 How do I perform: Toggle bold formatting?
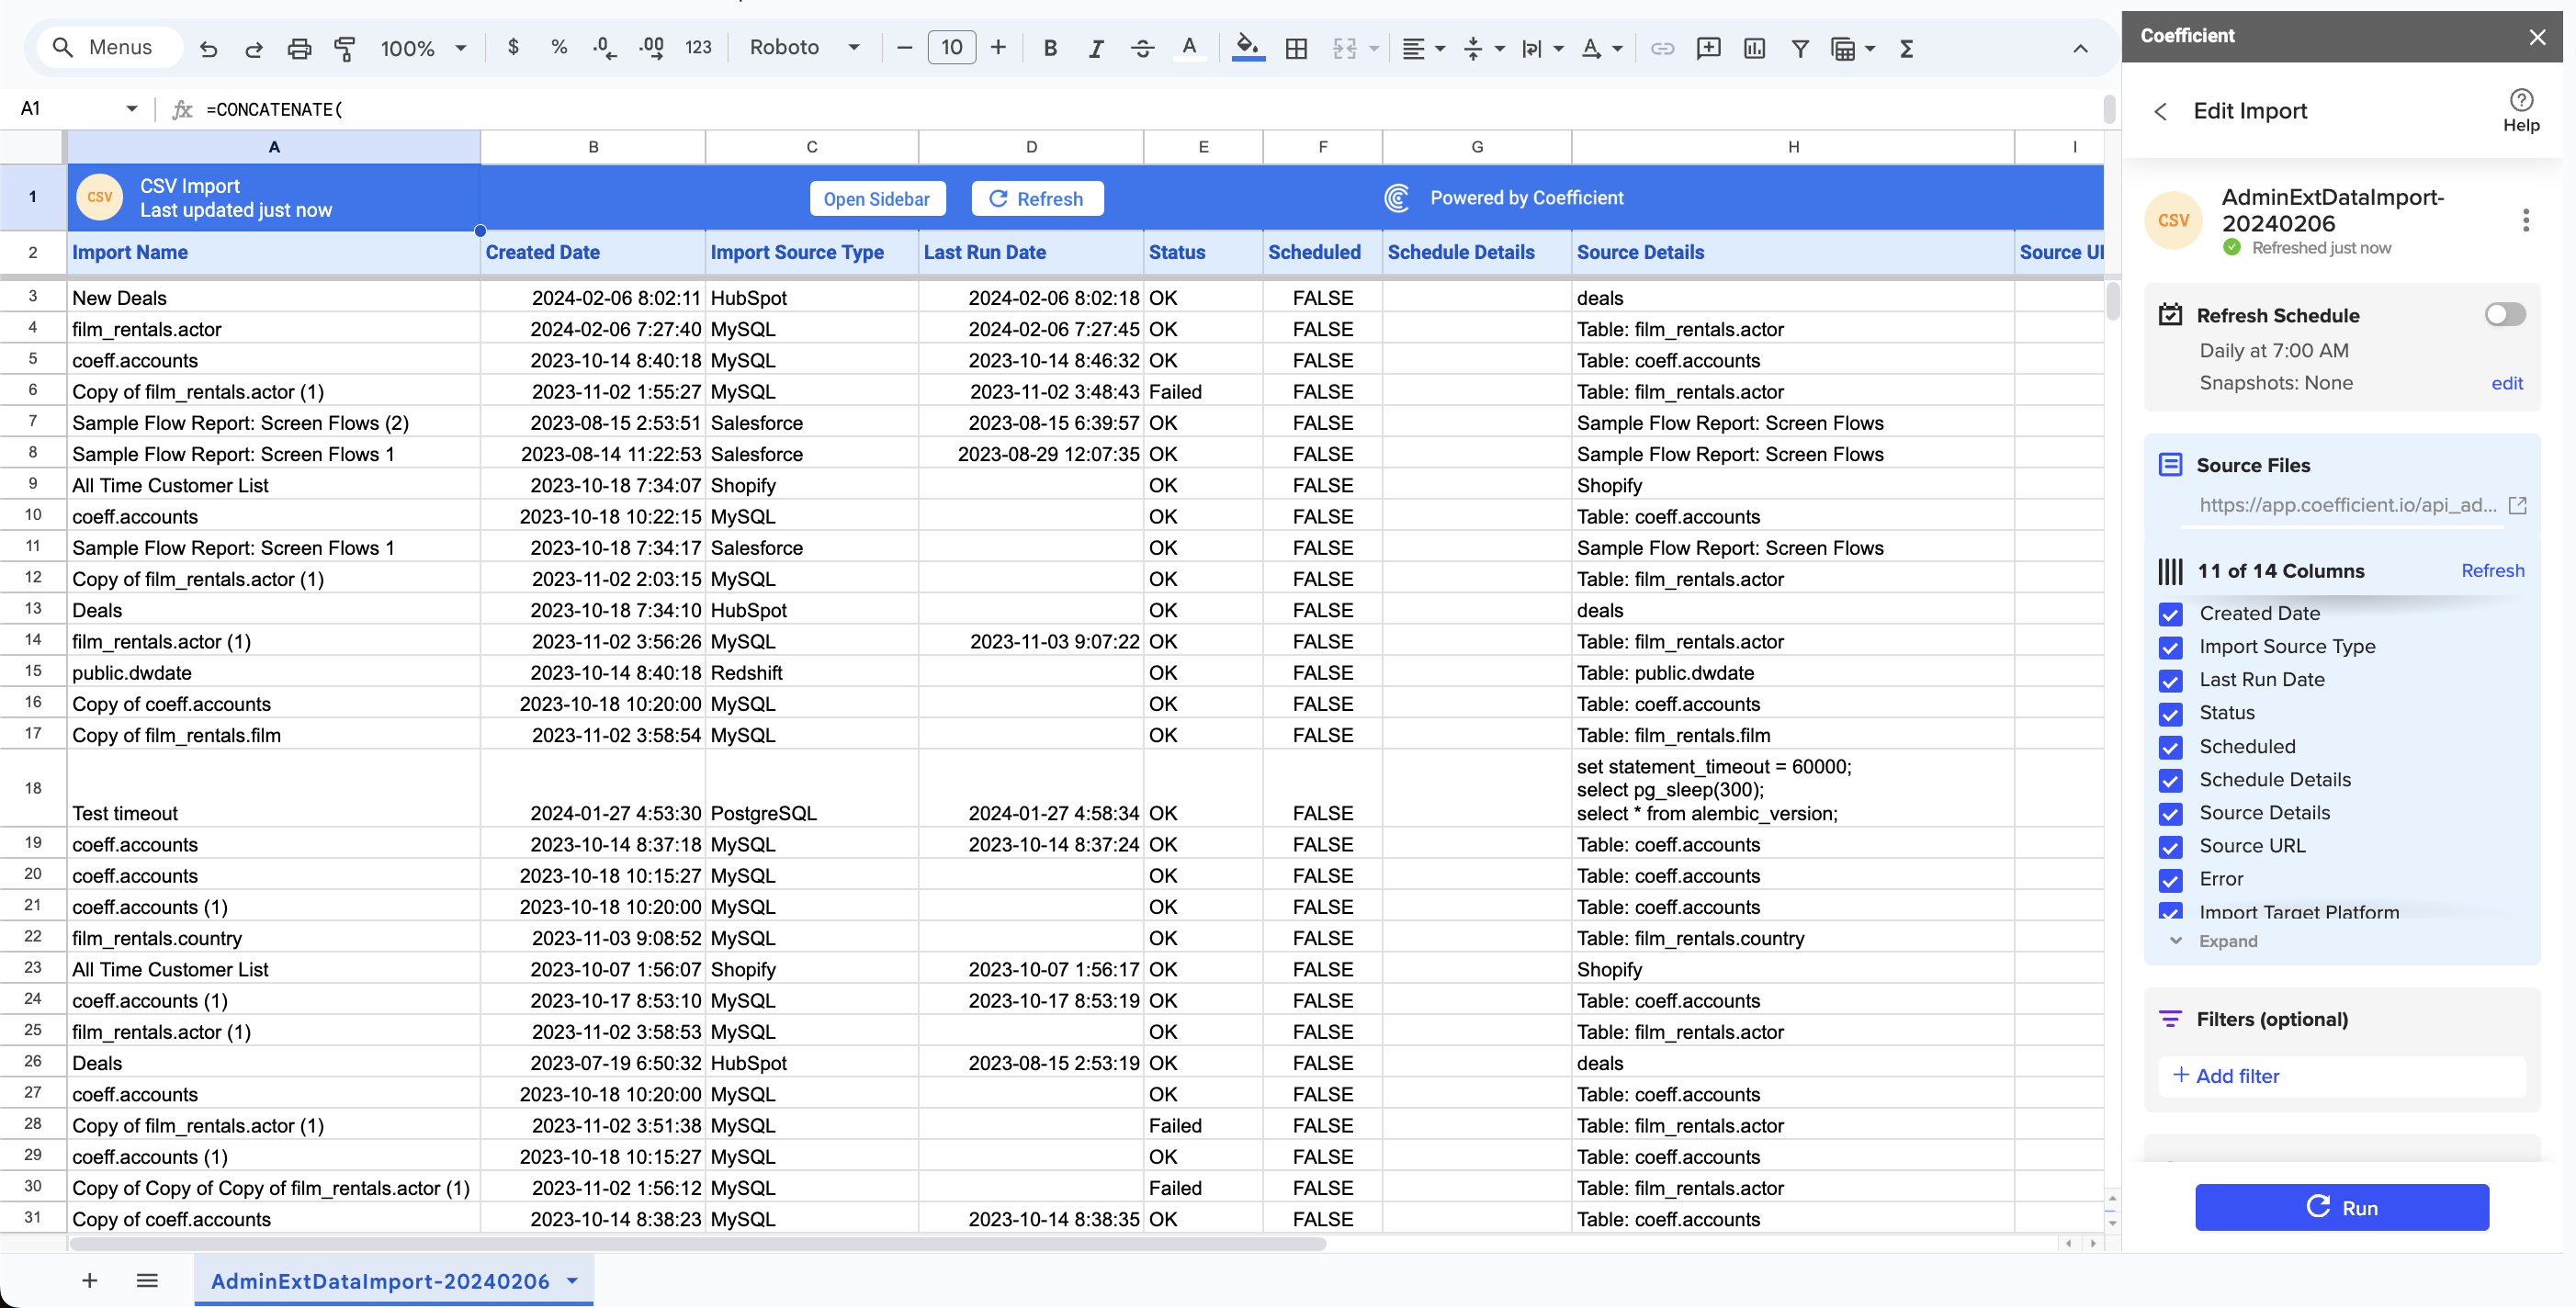(x=1050, y=48)
